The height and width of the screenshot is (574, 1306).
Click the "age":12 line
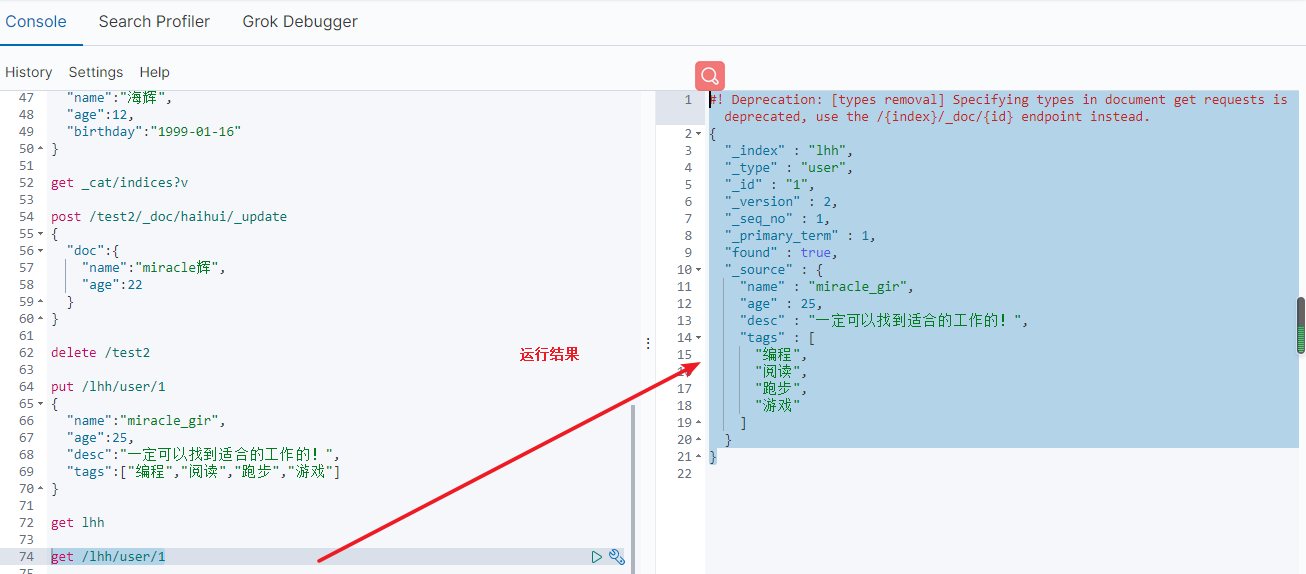100,115
